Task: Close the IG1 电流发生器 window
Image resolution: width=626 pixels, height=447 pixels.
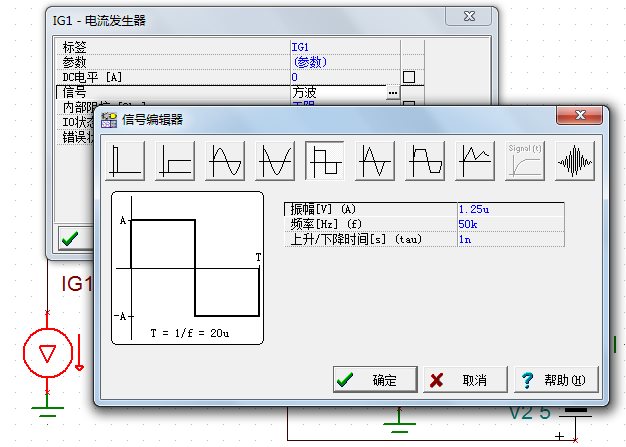Action: tap(469, 16)
